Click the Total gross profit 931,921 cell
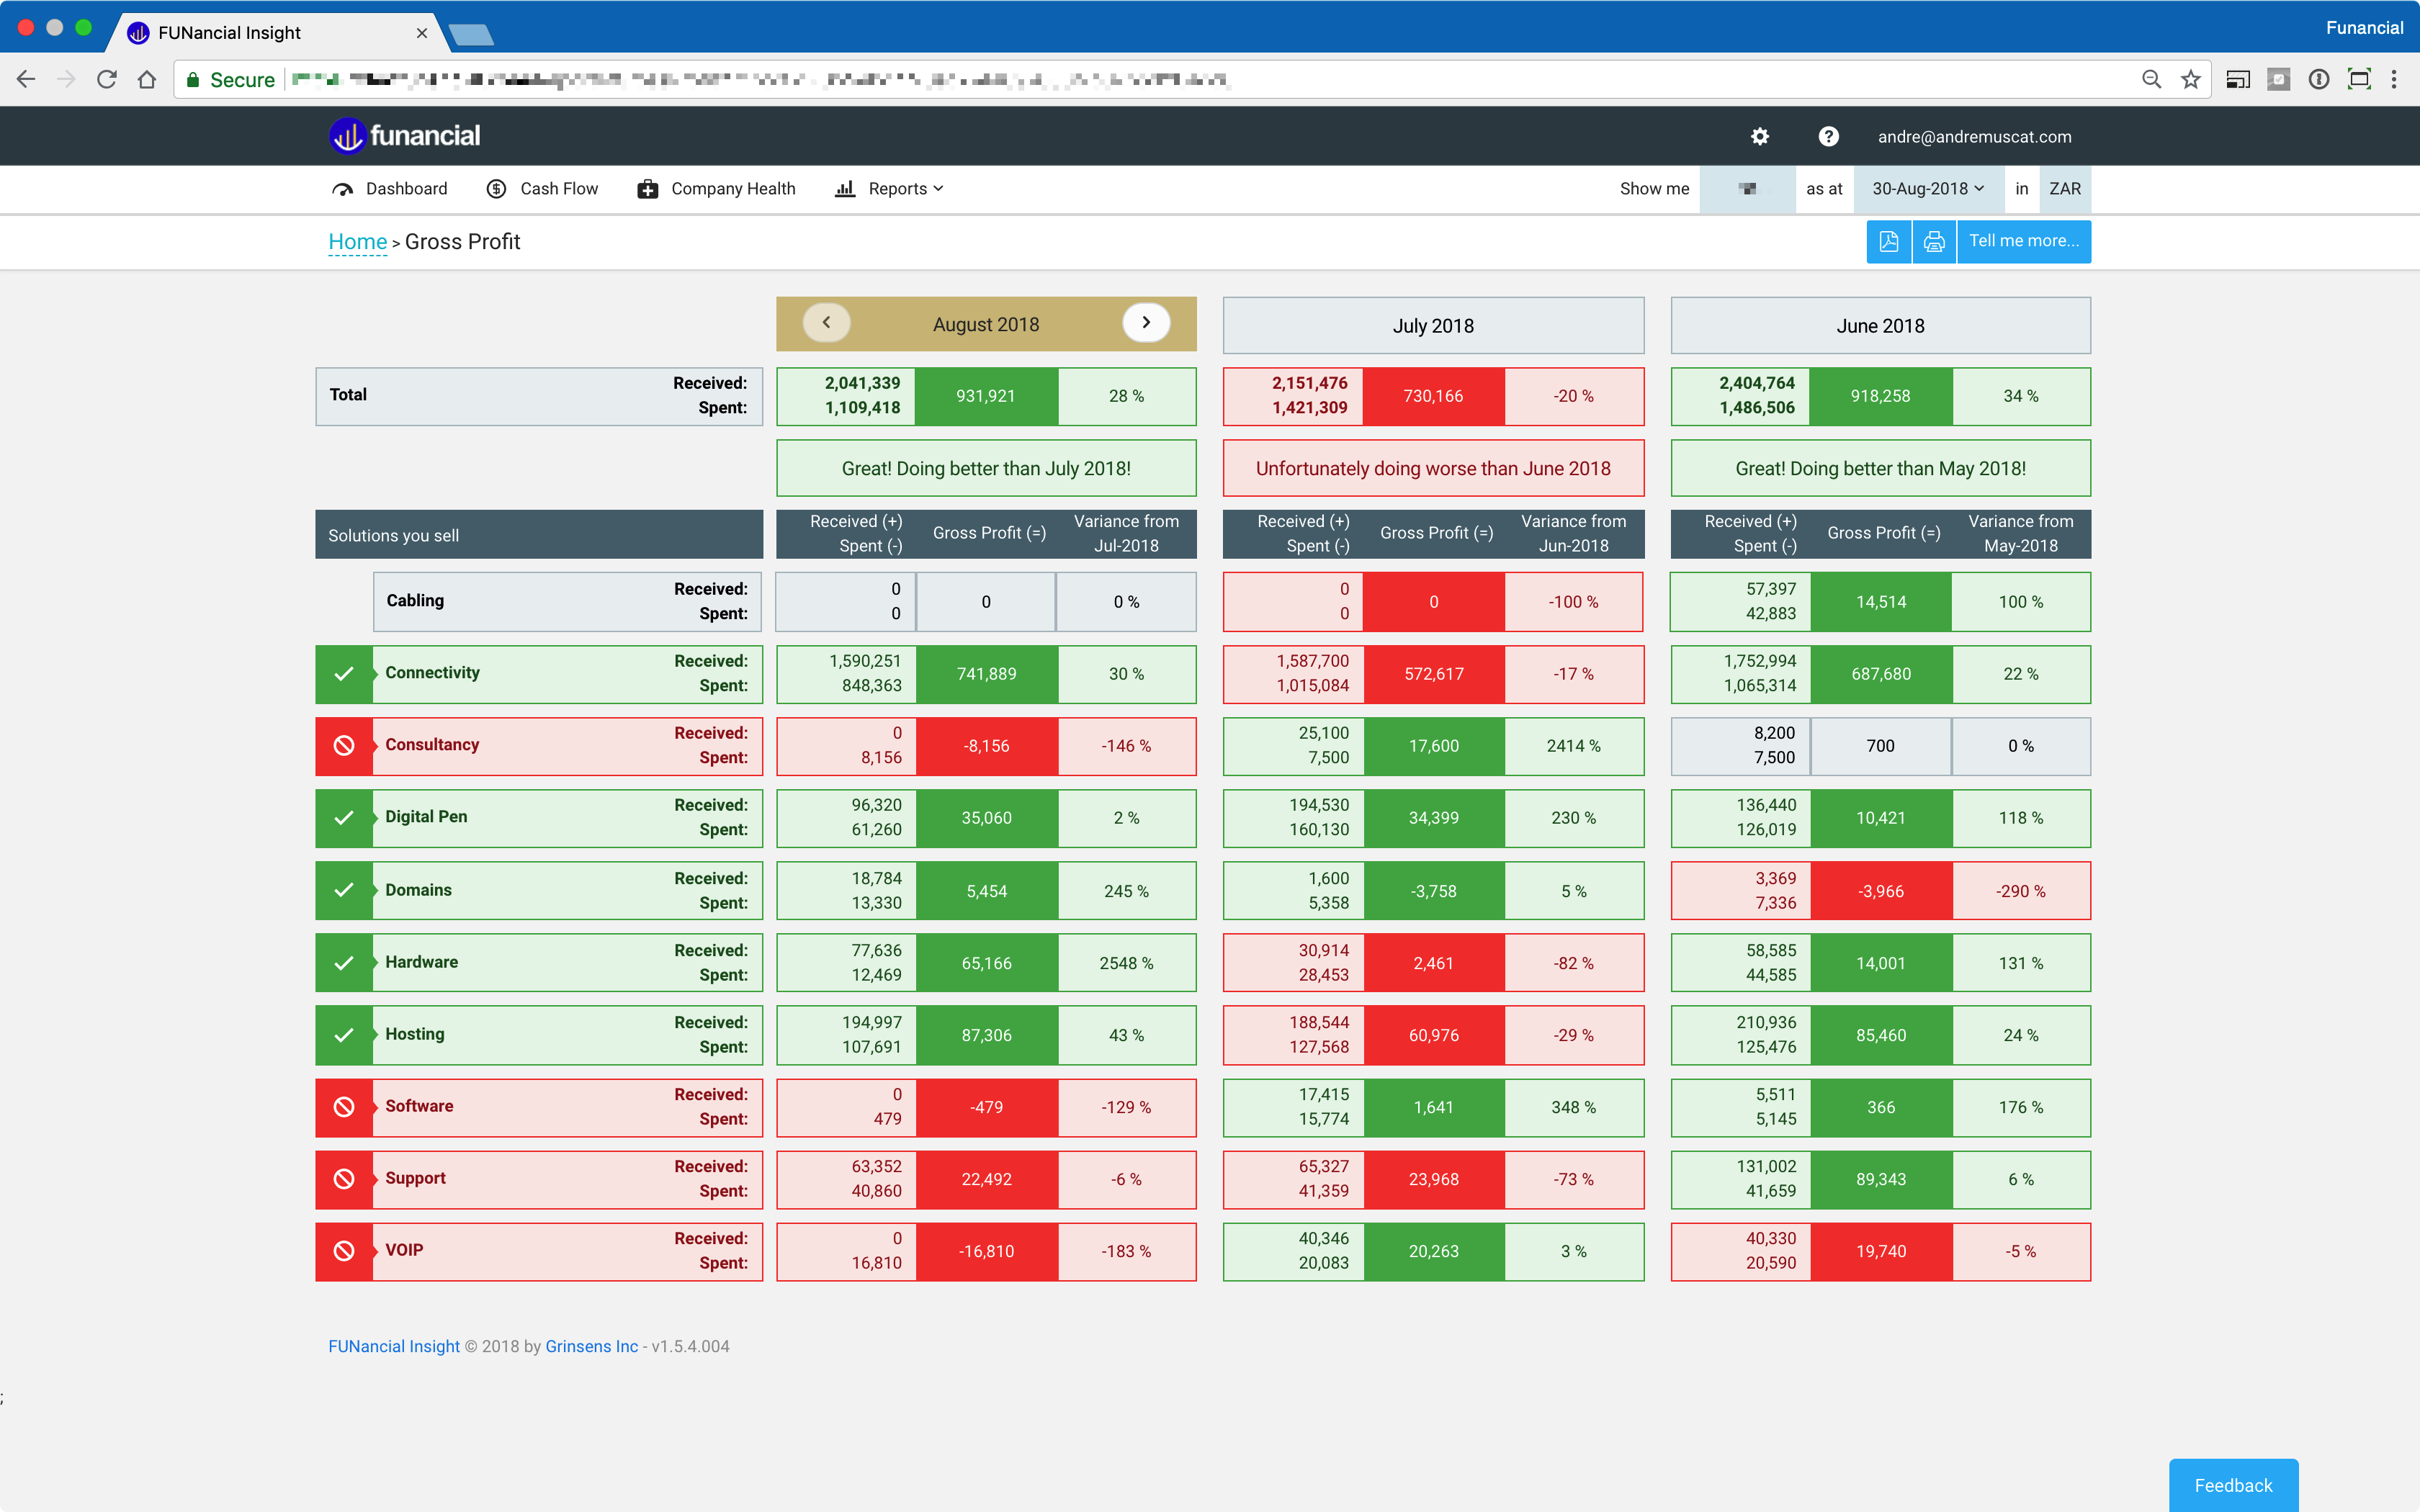The width and height of the screenshot is (2420, 1512). (985, 396)
